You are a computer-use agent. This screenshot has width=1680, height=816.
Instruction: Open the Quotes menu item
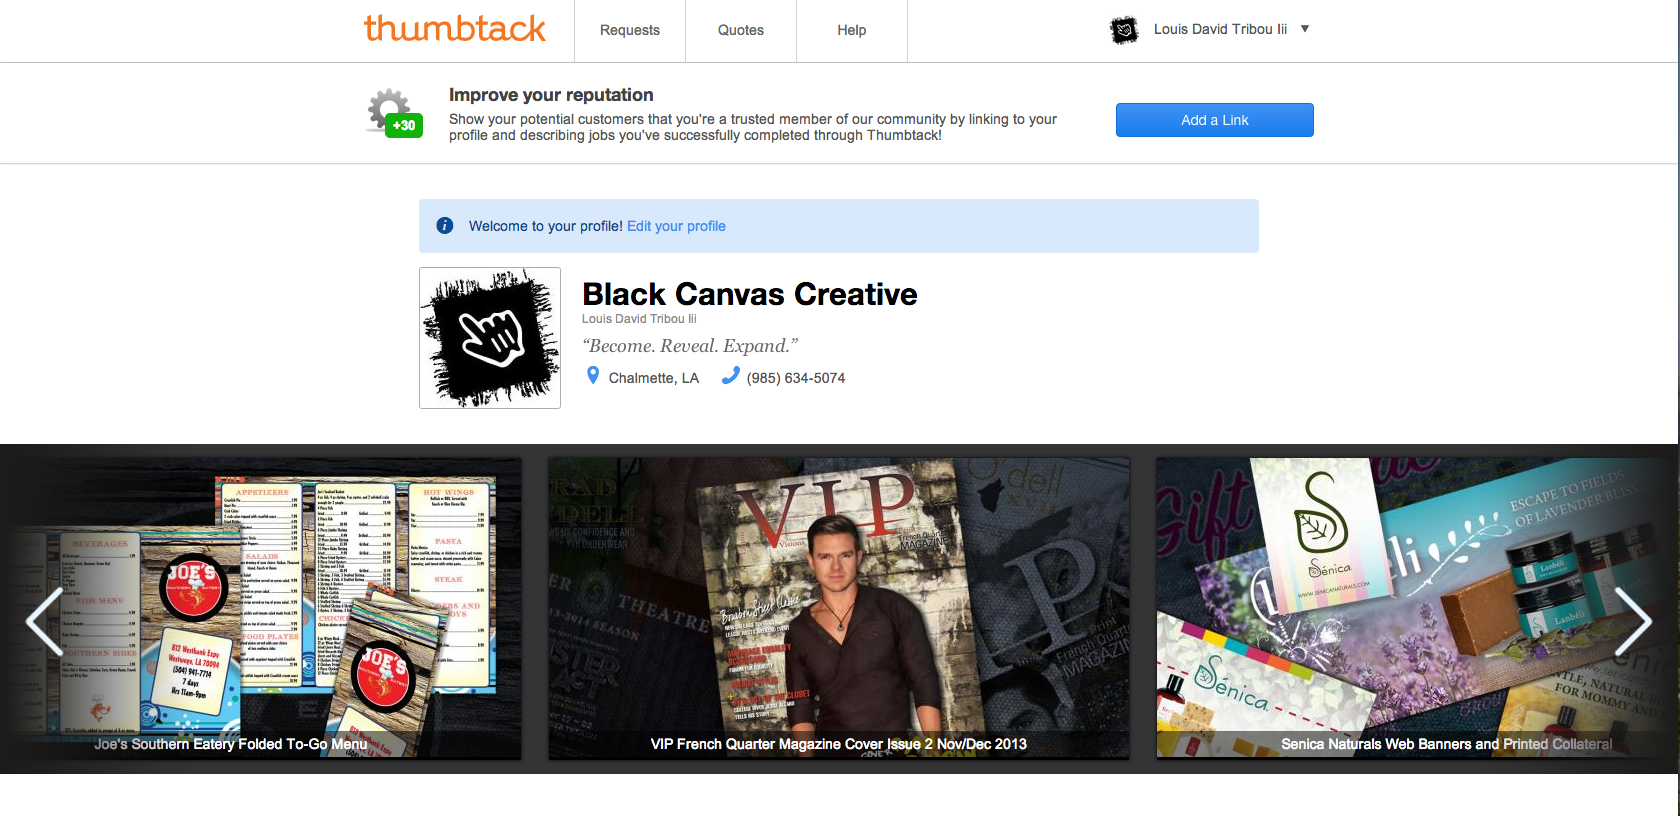tap(741, 30)
